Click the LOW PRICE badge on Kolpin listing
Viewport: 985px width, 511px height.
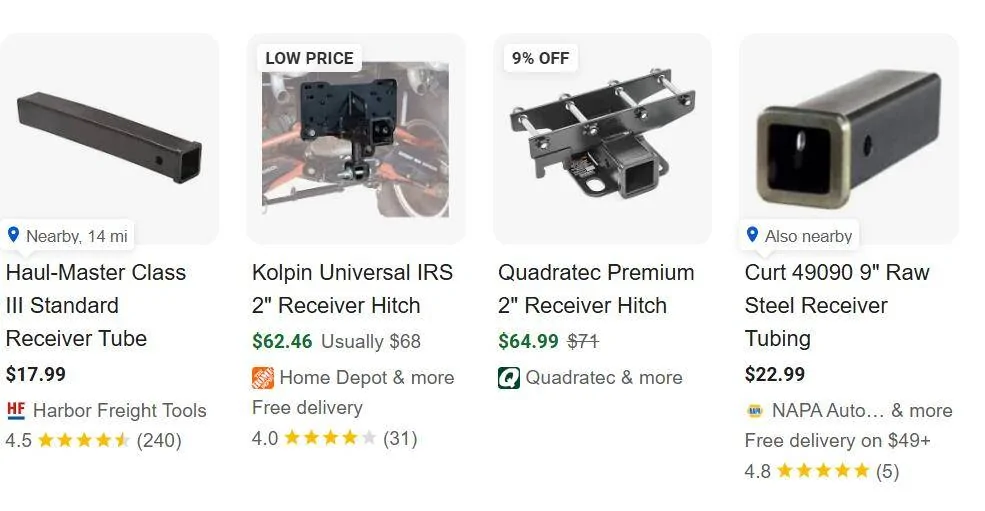point(310,58)
